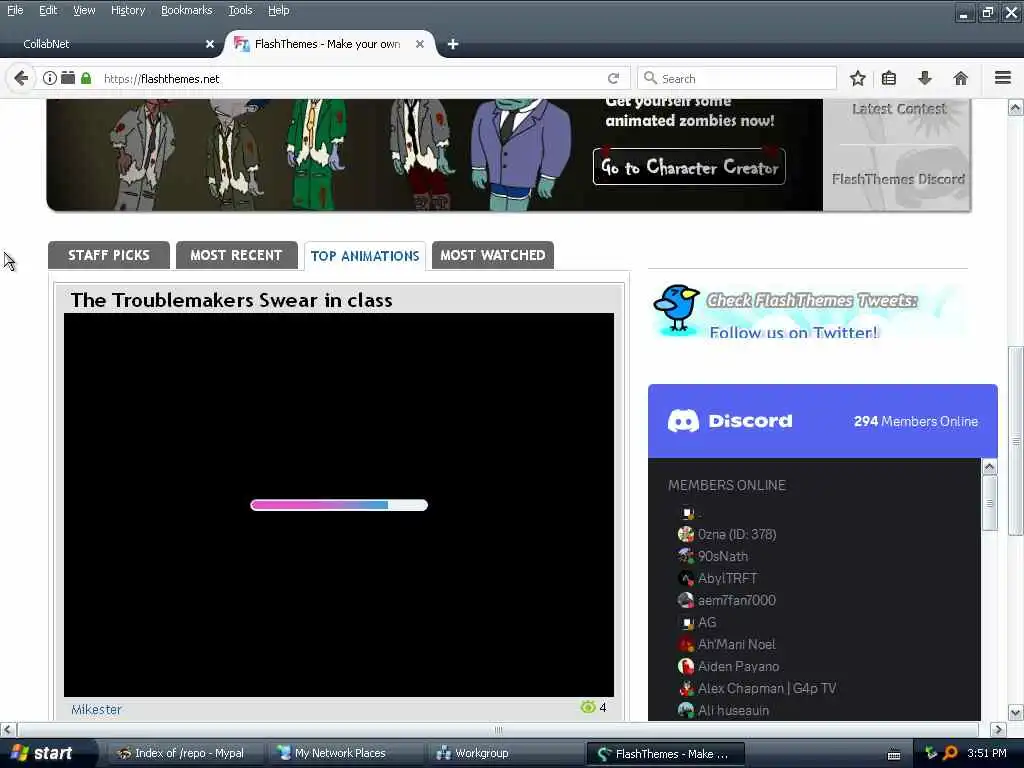The height and width of the screenshot is (768, 1024).
Task: Click the green network tray icon
Action: [x=931, y=753]
